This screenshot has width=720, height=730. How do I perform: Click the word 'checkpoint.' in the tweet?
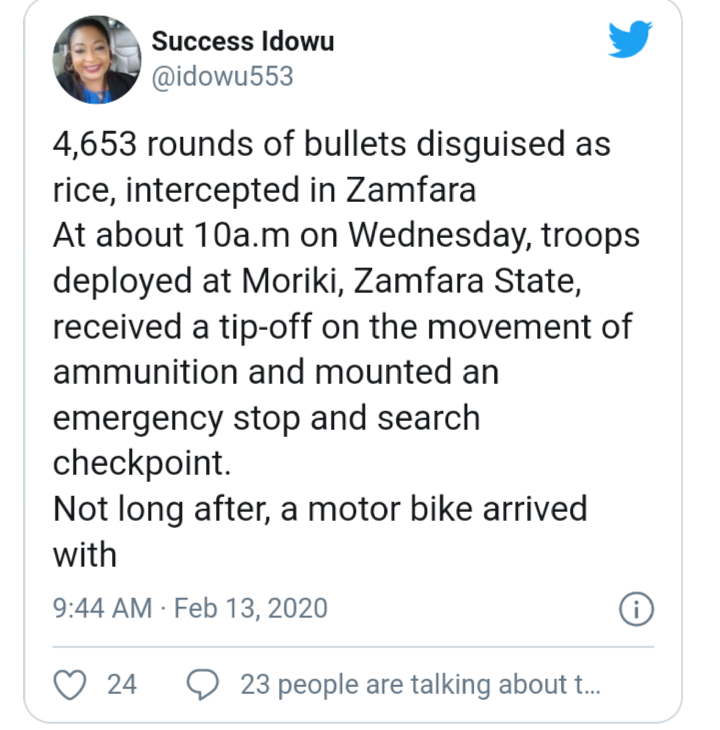[x=134, y=463]
